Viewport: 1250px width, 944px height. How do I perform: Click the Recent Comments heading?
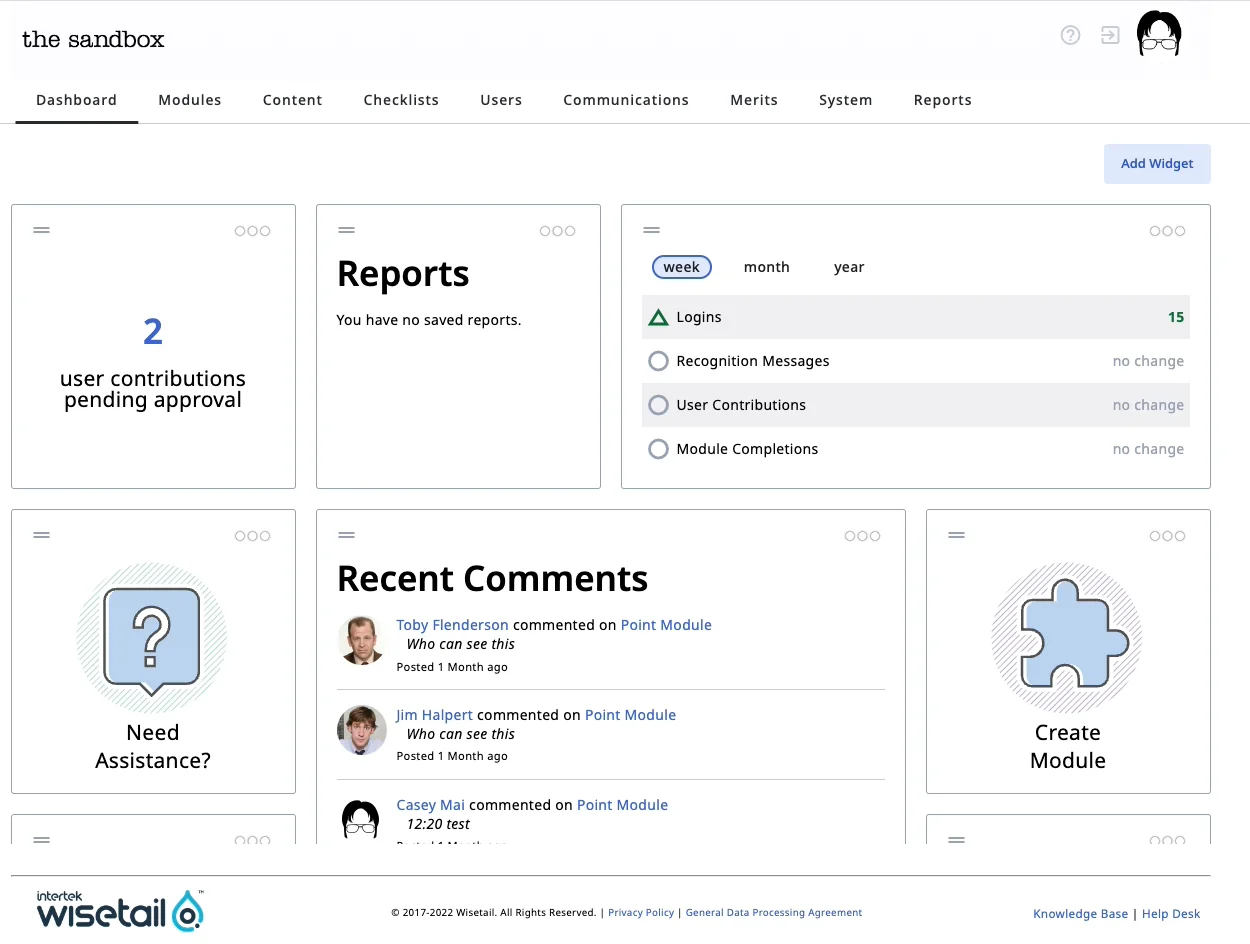[493, 579]
